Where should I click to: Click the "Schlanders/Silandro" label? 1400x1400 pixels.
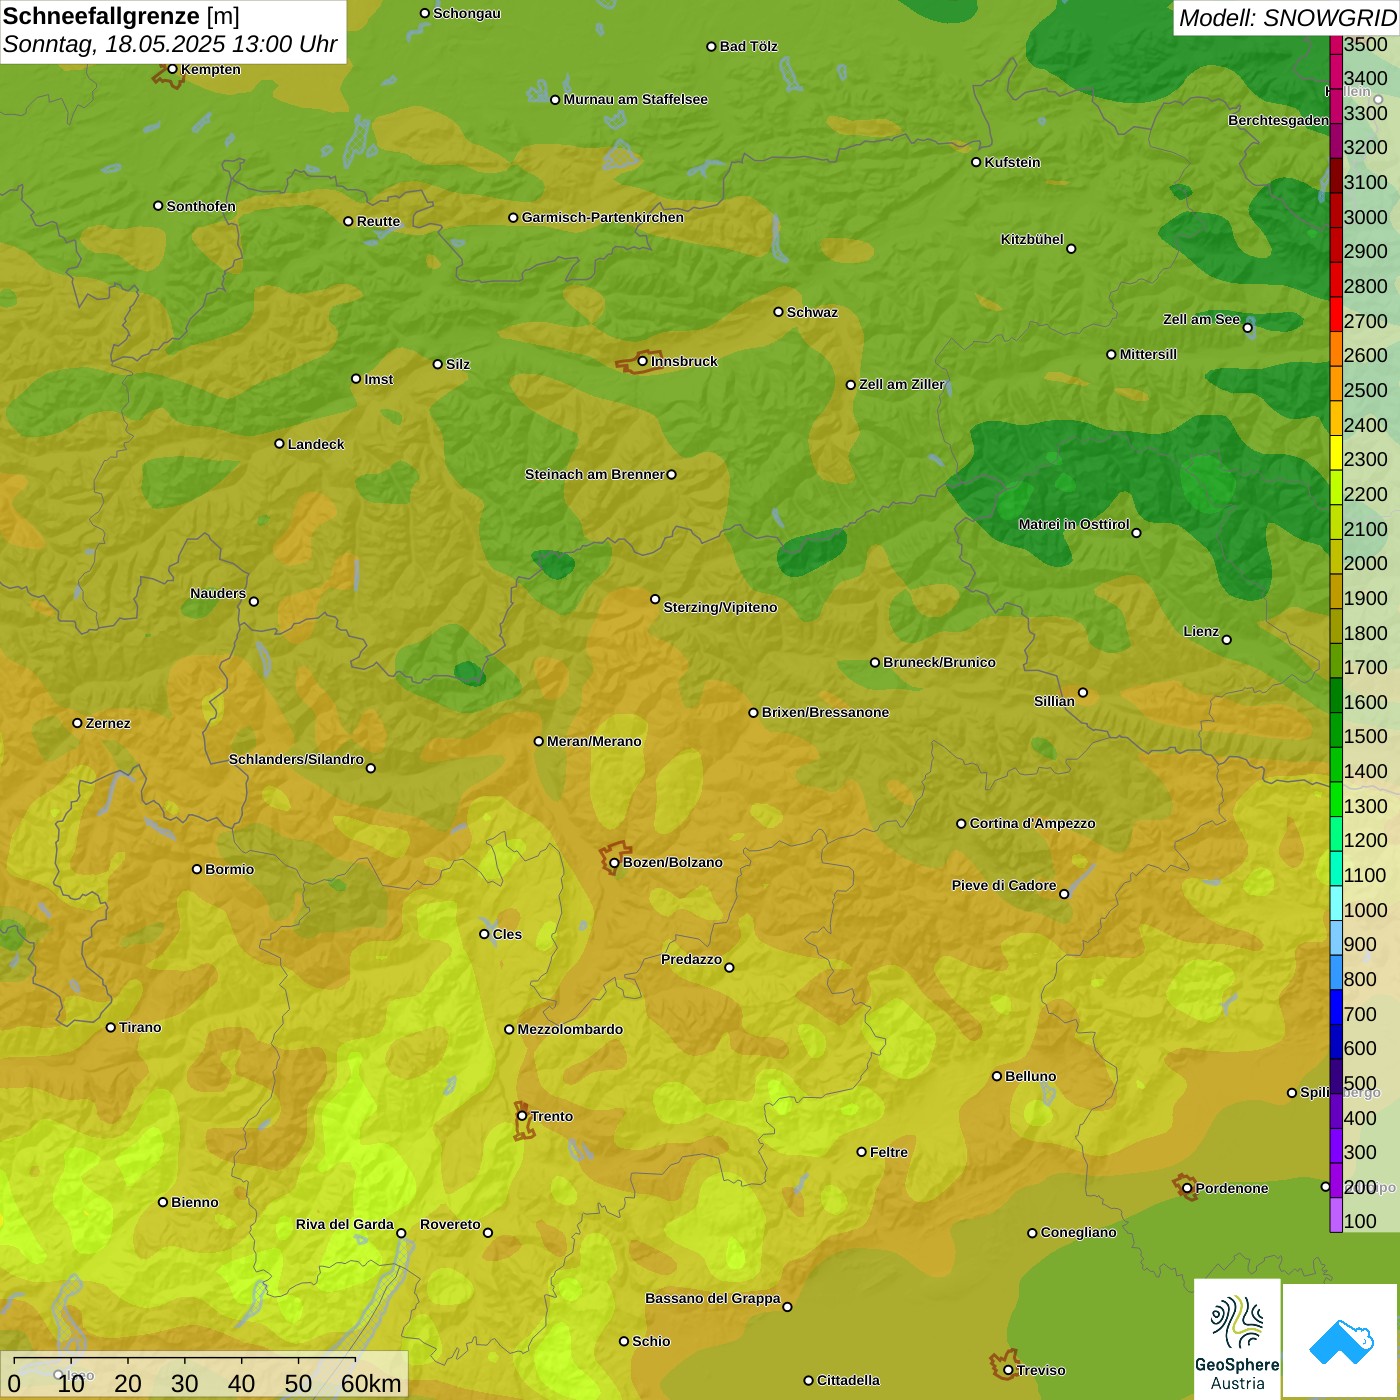296,759
